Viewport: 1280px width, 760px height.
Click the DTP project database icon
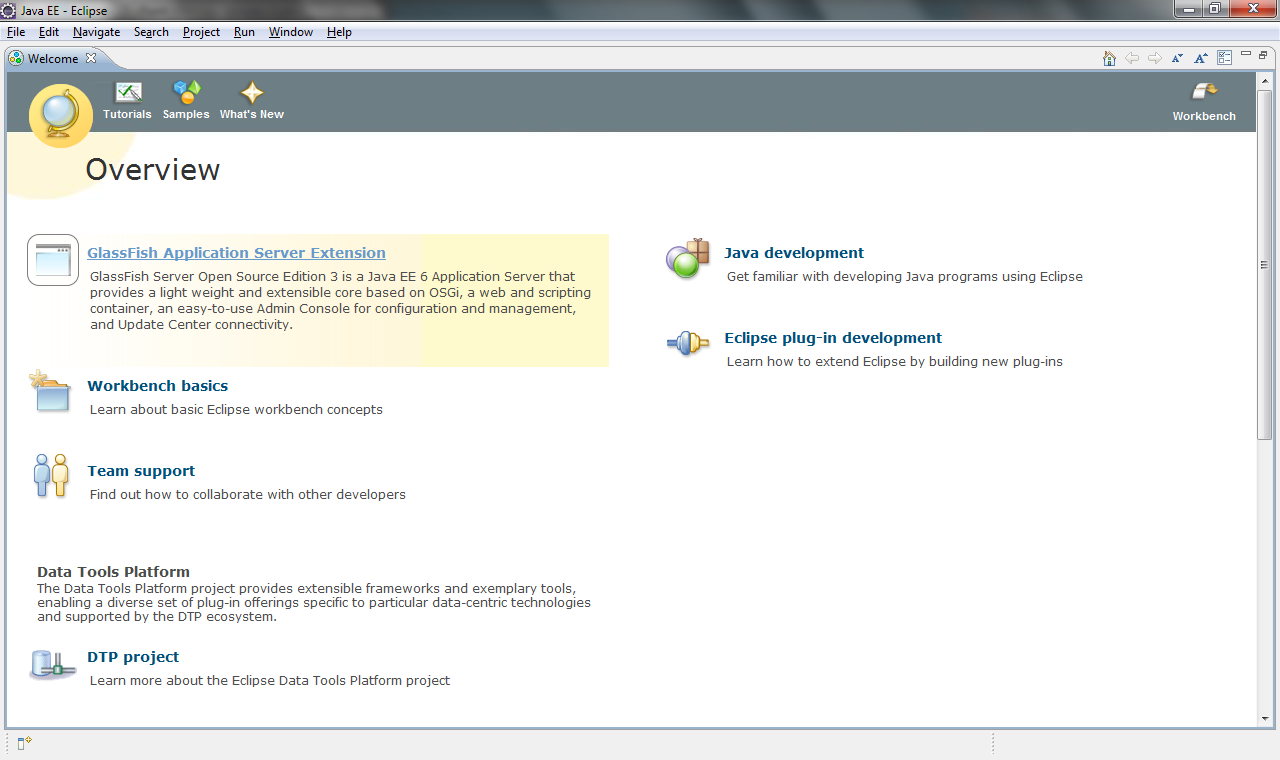click(51, 664)
